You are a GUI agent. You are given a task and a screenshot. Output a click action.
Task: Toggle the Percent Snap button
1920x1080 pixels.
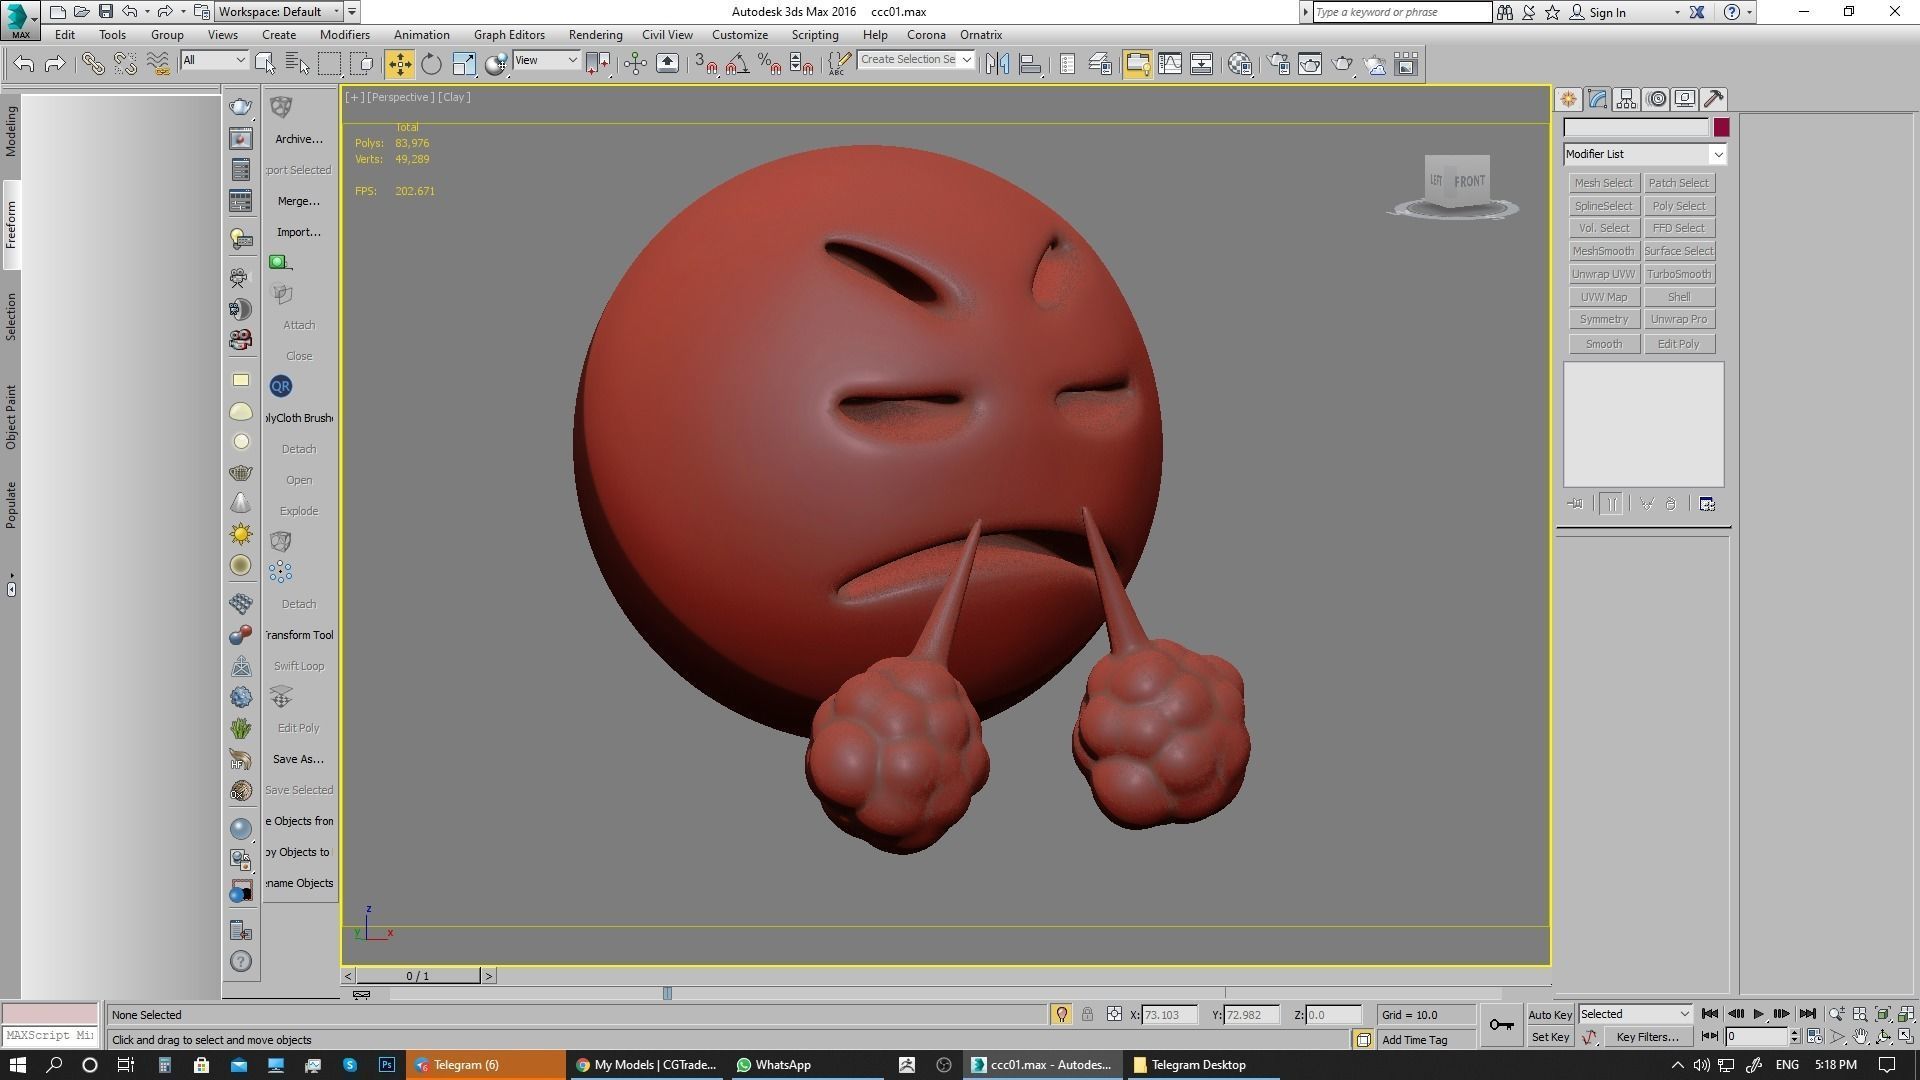click(x=769, y=64)
